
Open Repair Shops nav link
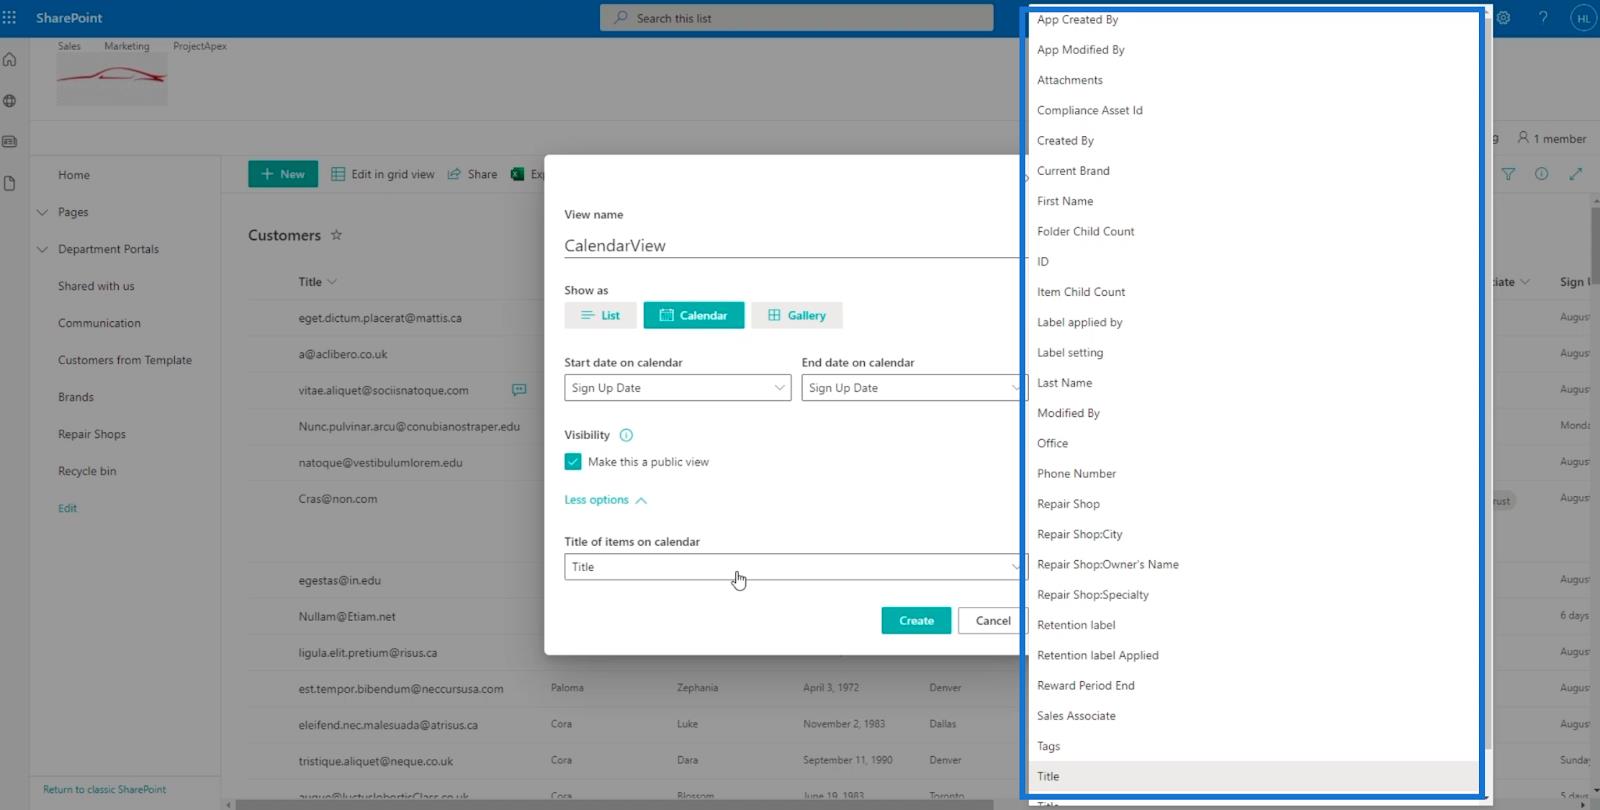click(x=92, y=434)
